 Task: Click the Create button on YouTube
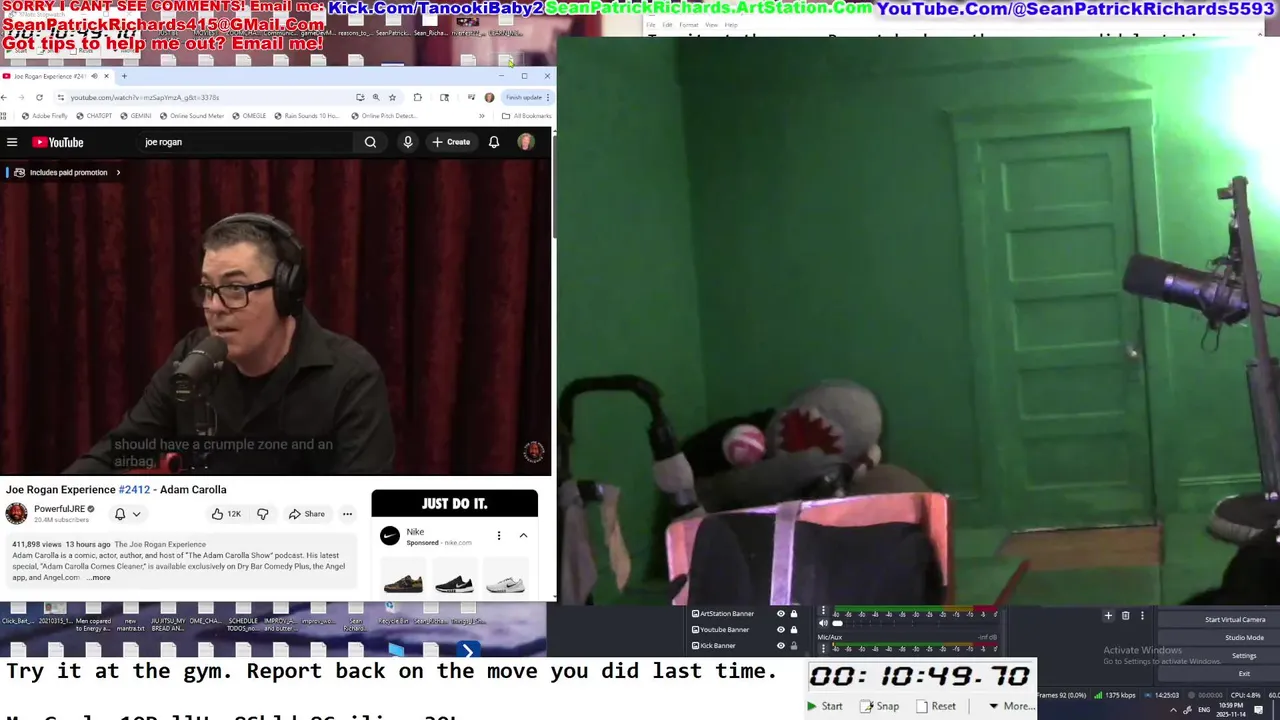coord(451,142)
